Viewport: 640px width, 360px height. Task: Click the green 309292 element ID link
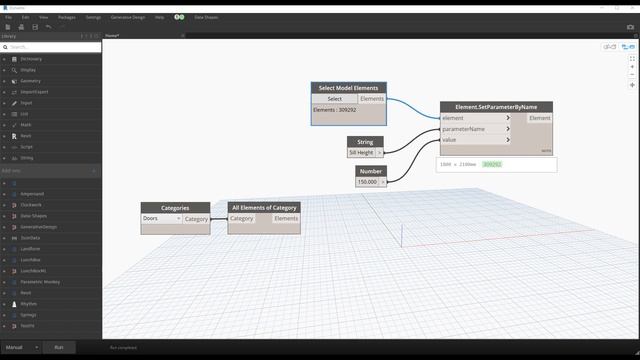[492, 164]
